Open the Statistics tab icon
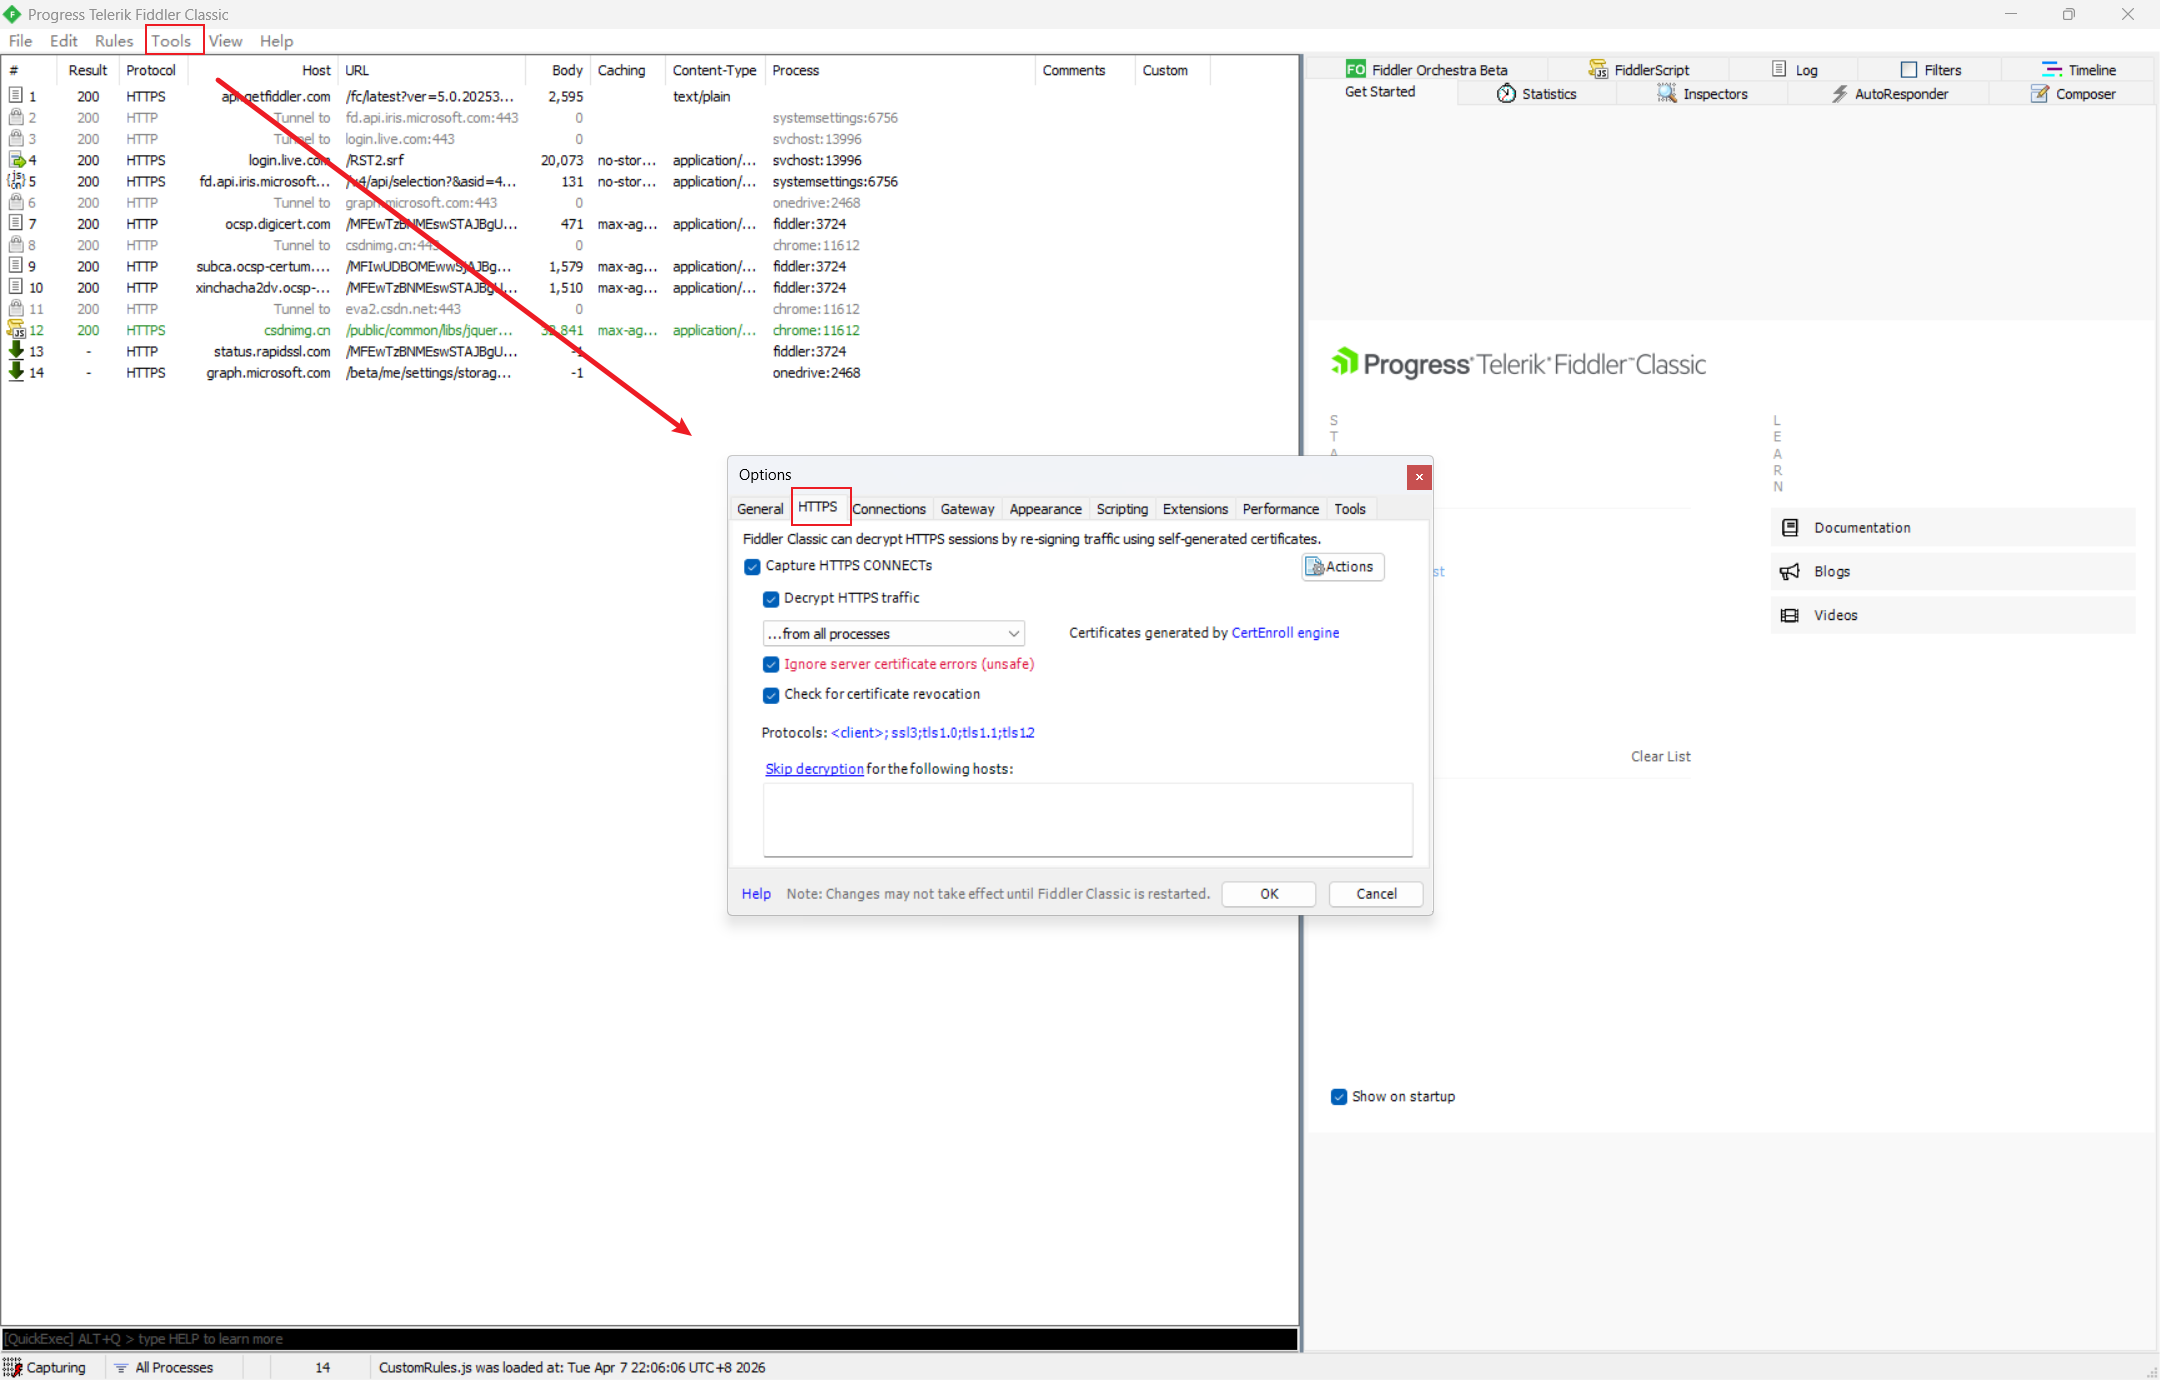 pyautogui.click(x=1506, y=94)
